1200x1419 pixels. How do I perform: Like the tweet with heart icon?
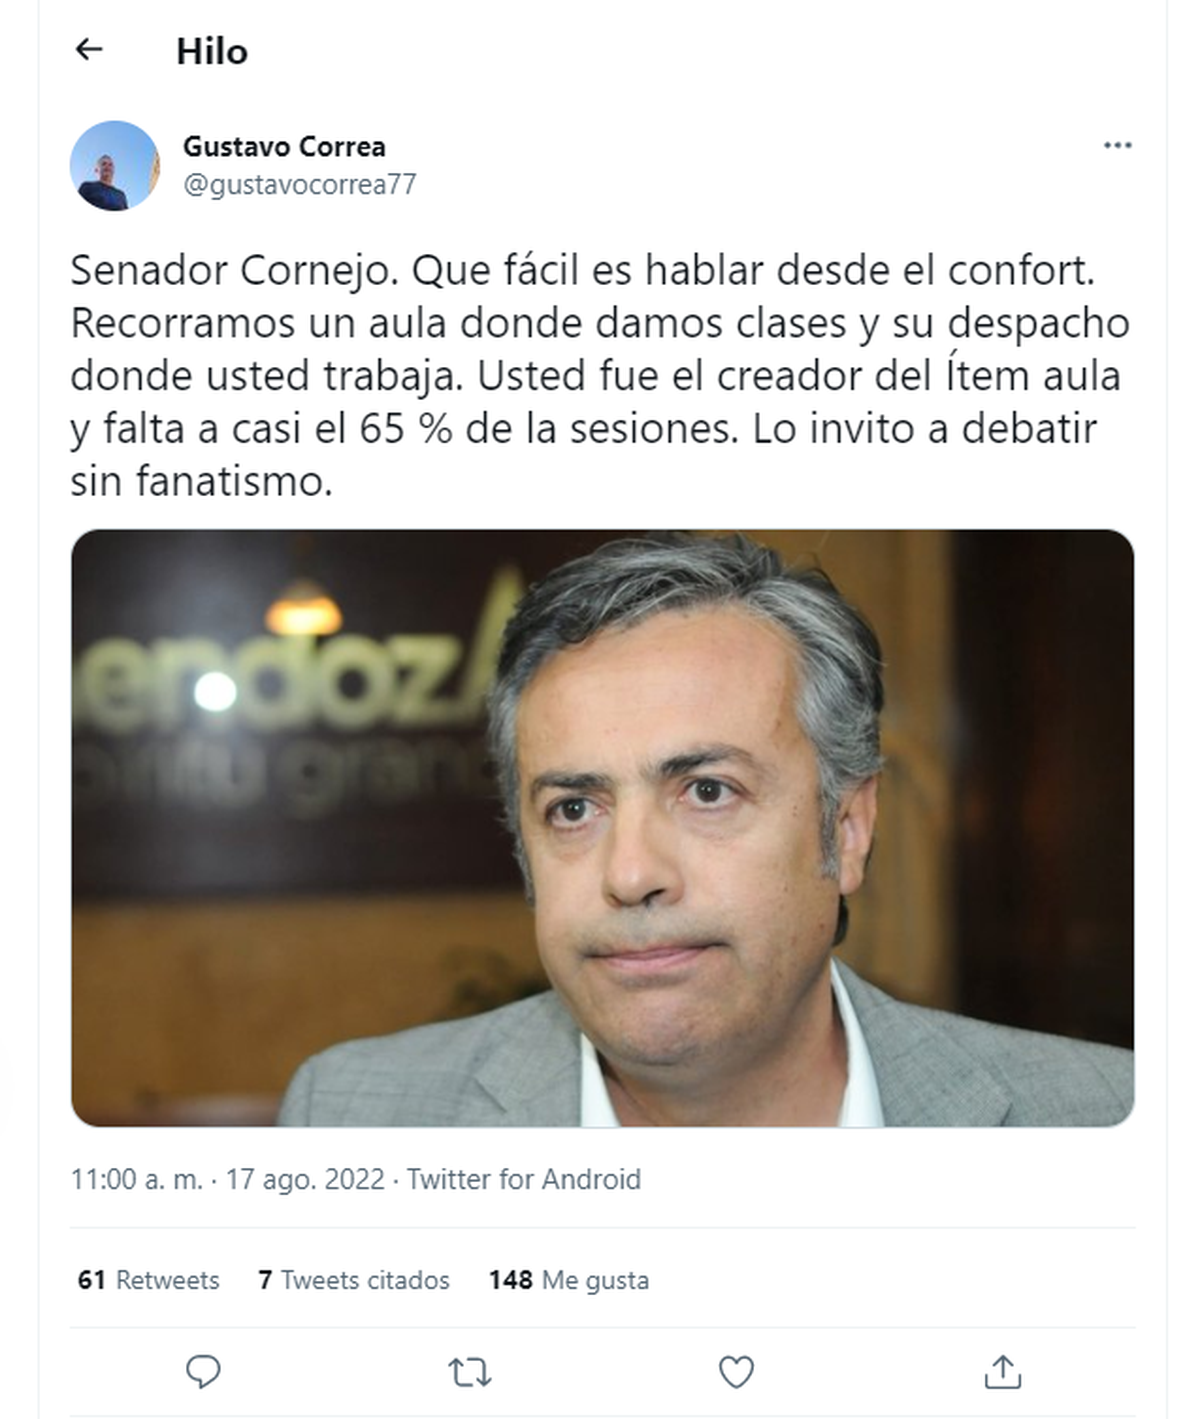(736, 1372)
